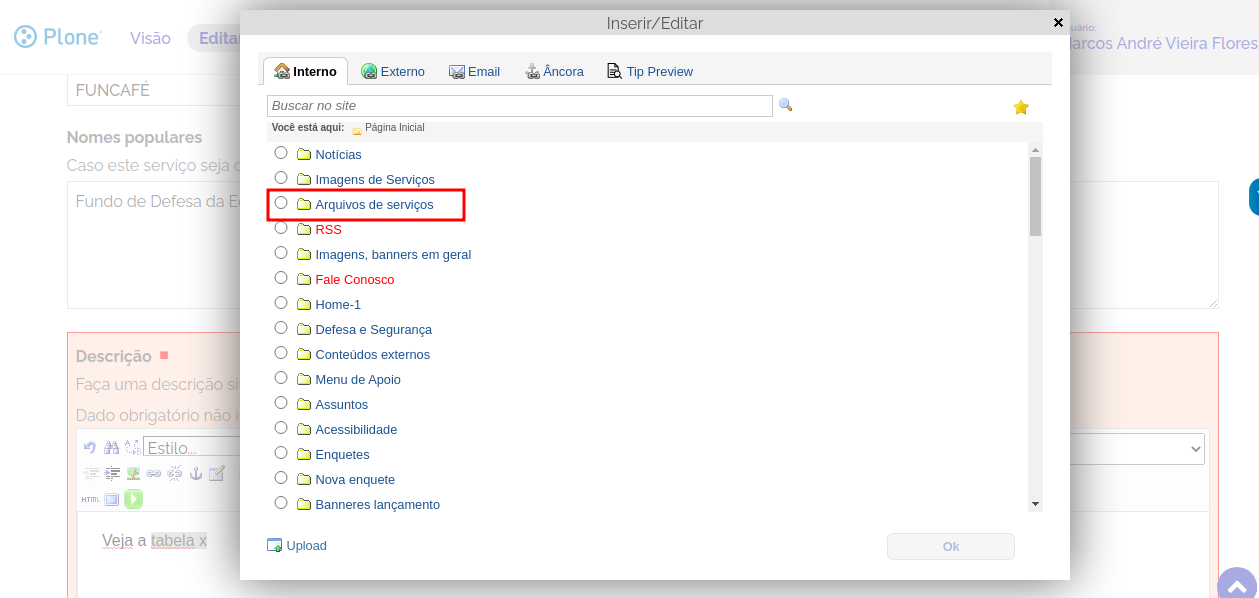Click the anchor icon in editor toolbar
Viewport: 1259px width, 598px height.
coord(196,473)
